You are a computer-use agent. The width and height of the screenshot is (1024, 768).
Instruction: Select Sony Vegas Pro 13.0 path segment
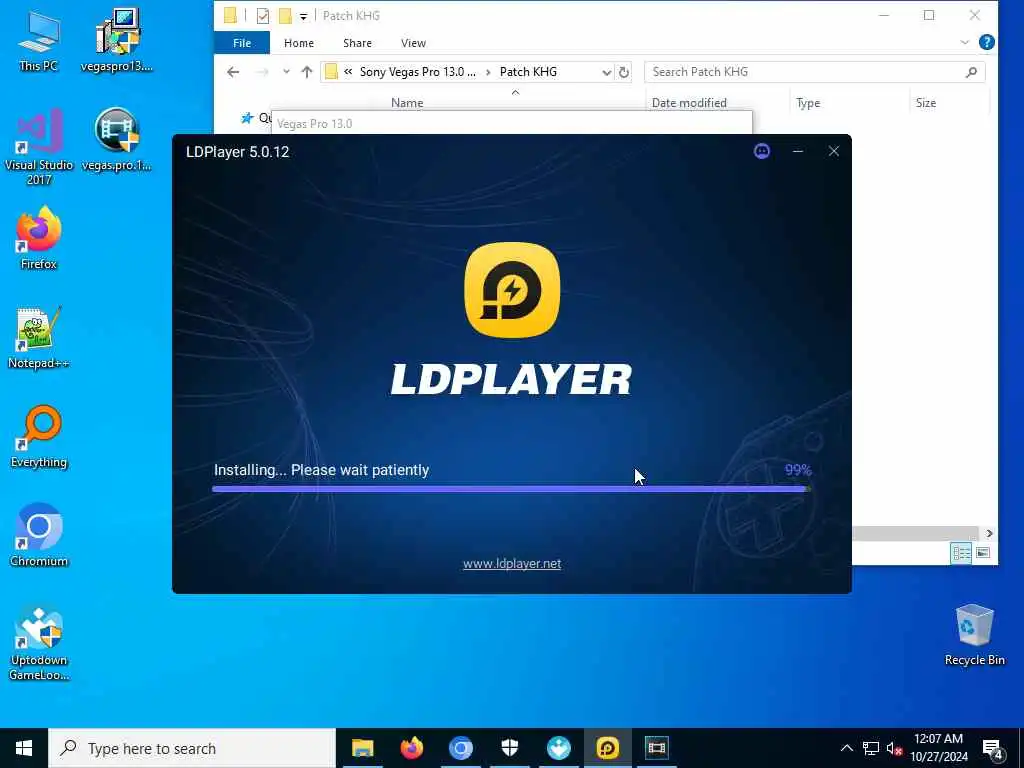coord(417,72)
